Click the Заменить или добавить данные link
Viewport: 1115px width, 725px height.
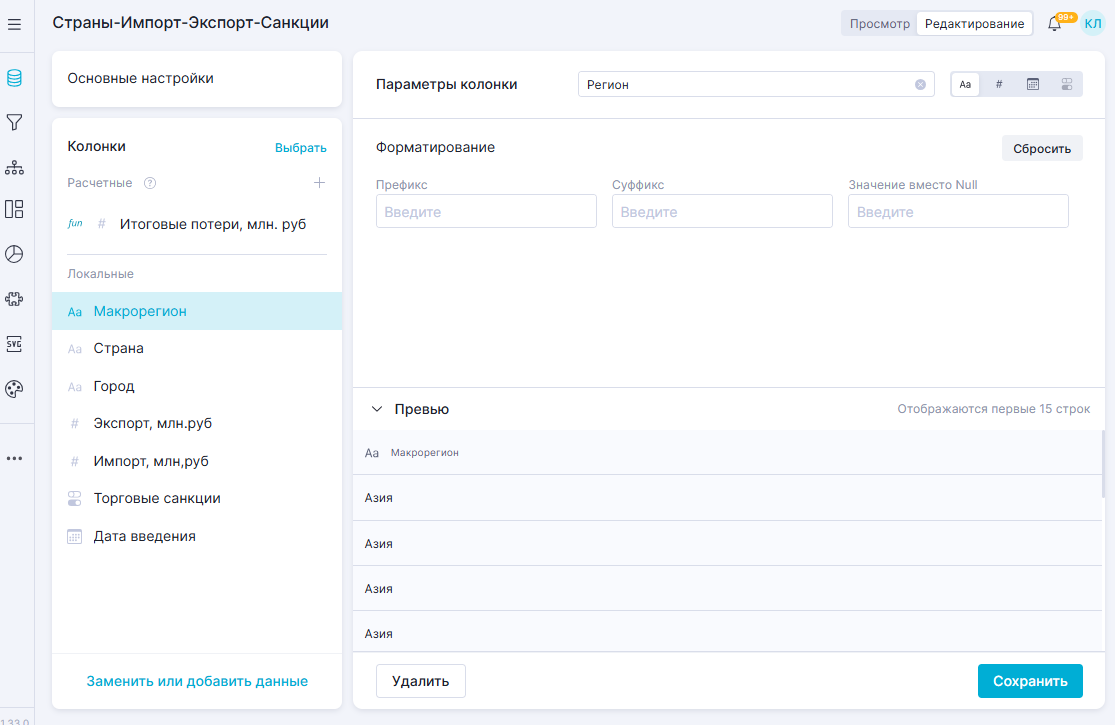pos(197,681)
